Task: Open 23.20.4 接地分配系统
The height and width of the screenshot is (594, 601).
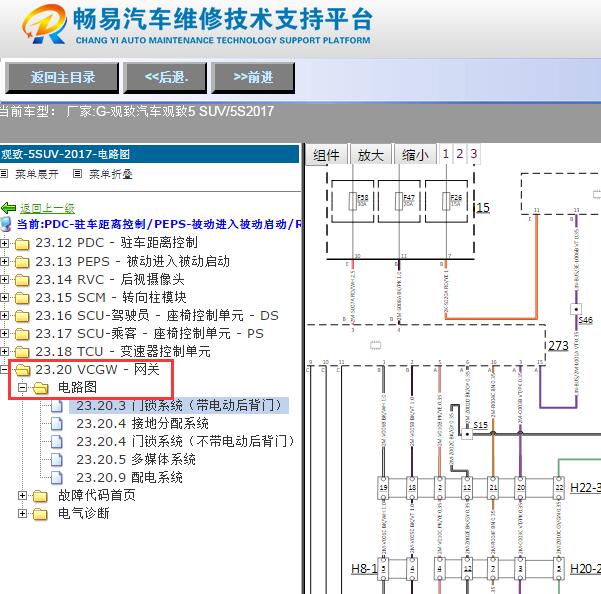Action: [x=142, y=423]
